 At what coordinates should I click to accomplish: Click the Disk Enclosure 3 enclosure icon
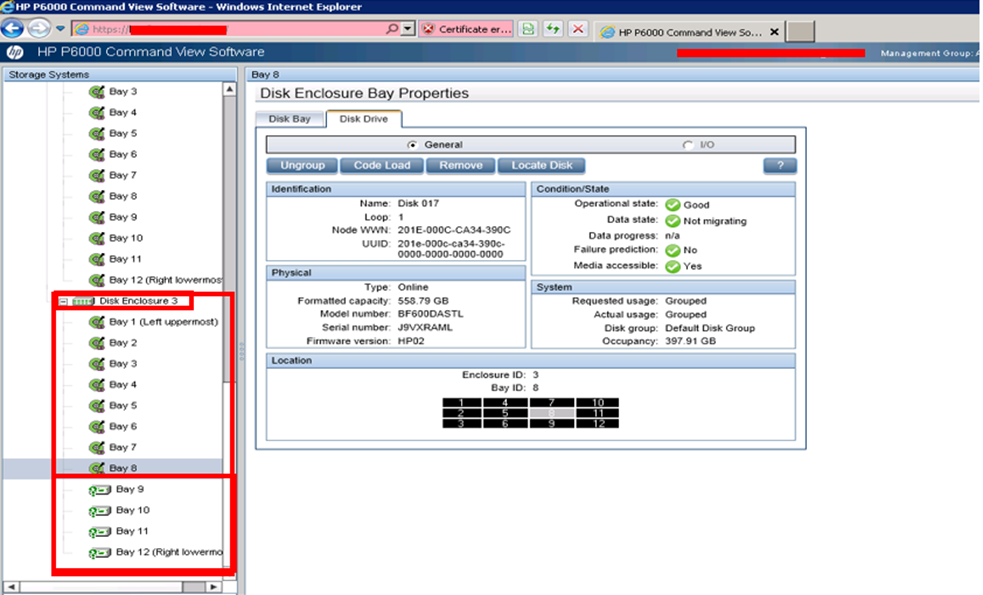83,301
